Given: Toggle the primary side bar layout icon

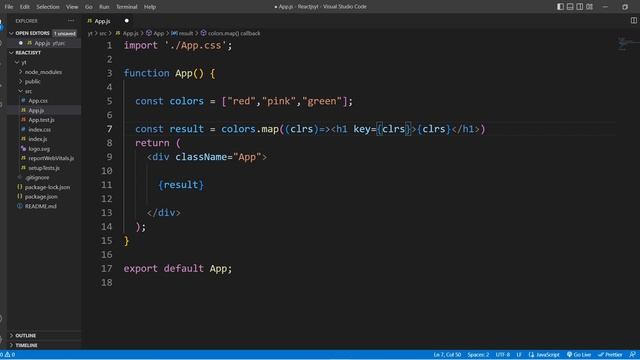Looking at the screenshot, I should [560, 7].
